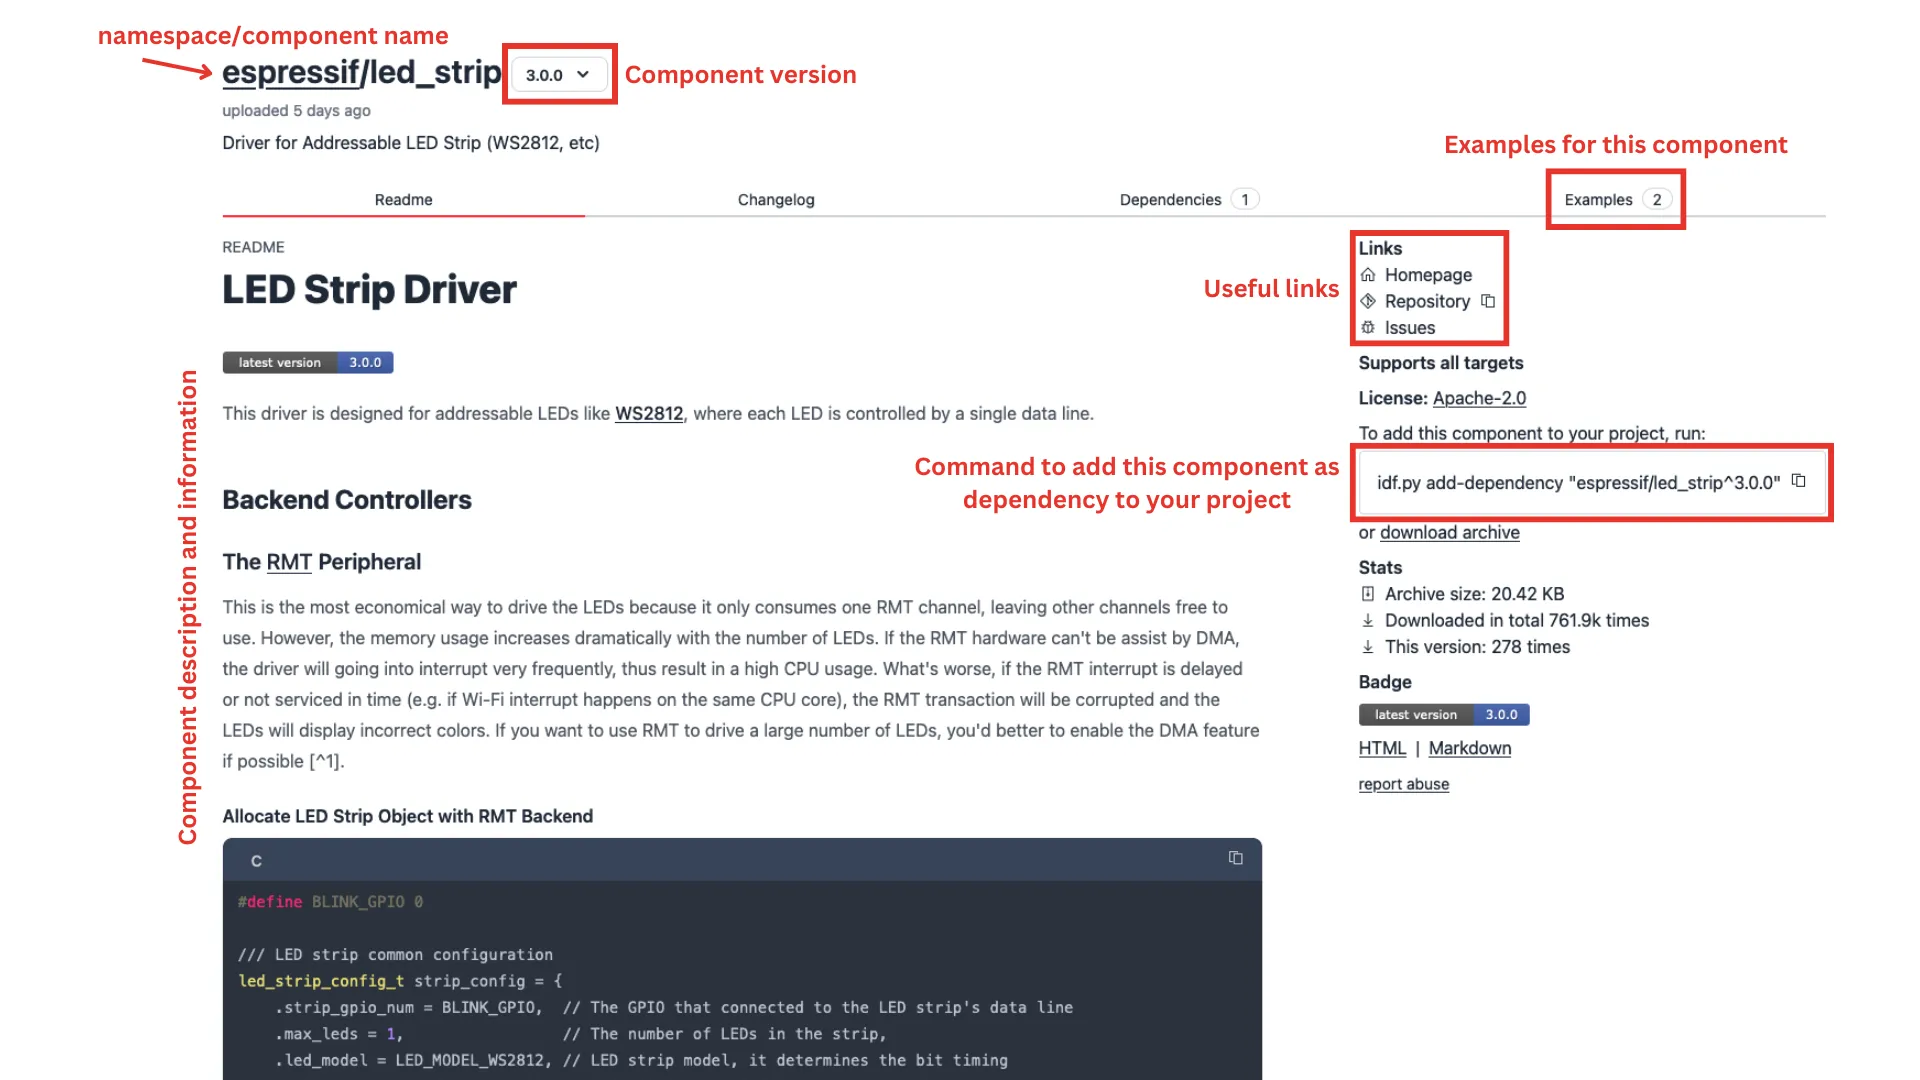Viewport: 1920px width, 1080px height.
Task: Click the report abuse link
Action: click(1403, 784)
